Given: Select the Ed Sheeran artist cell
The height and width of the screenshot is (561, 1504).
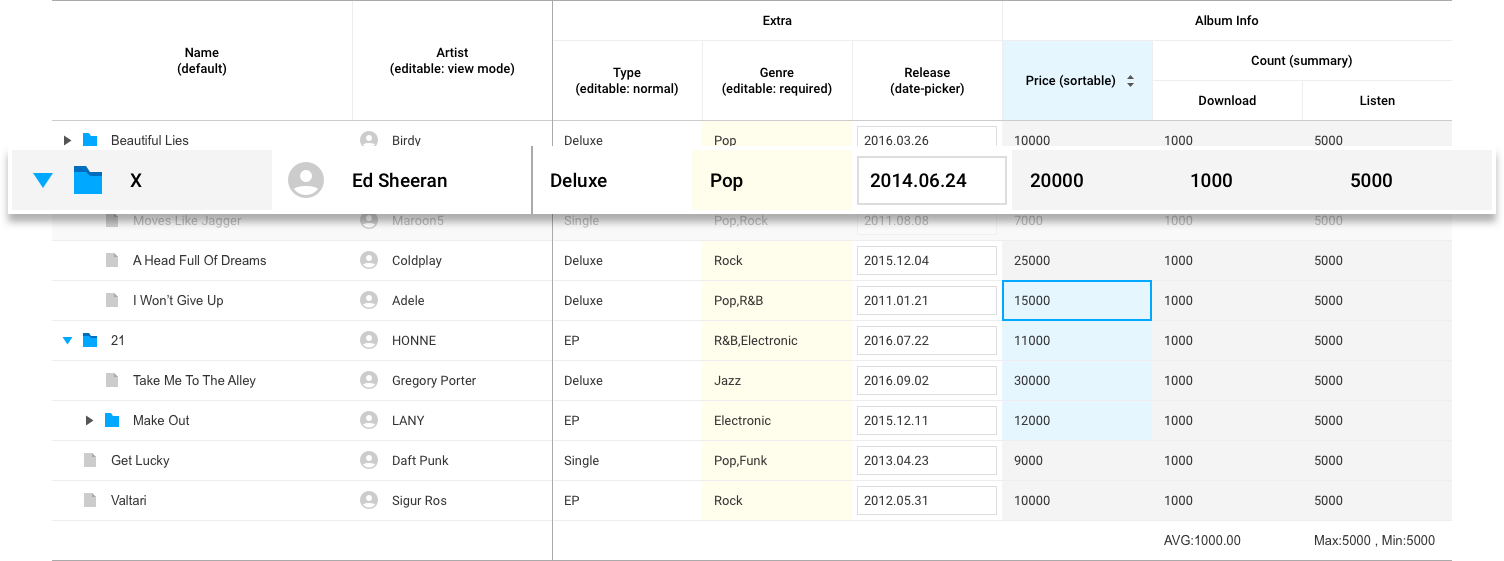Looking at the screenshot, I should pyautogui.click(x=401, y=181).
